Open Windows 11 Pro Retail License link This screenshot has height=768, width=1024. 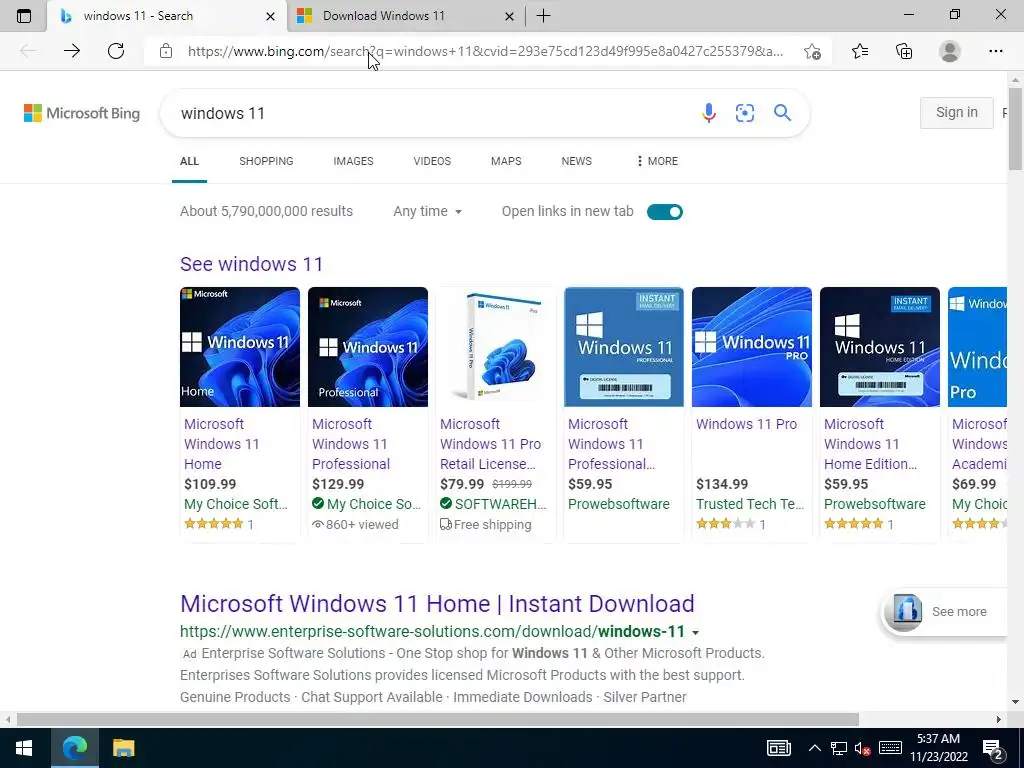[x=490, y=444]
